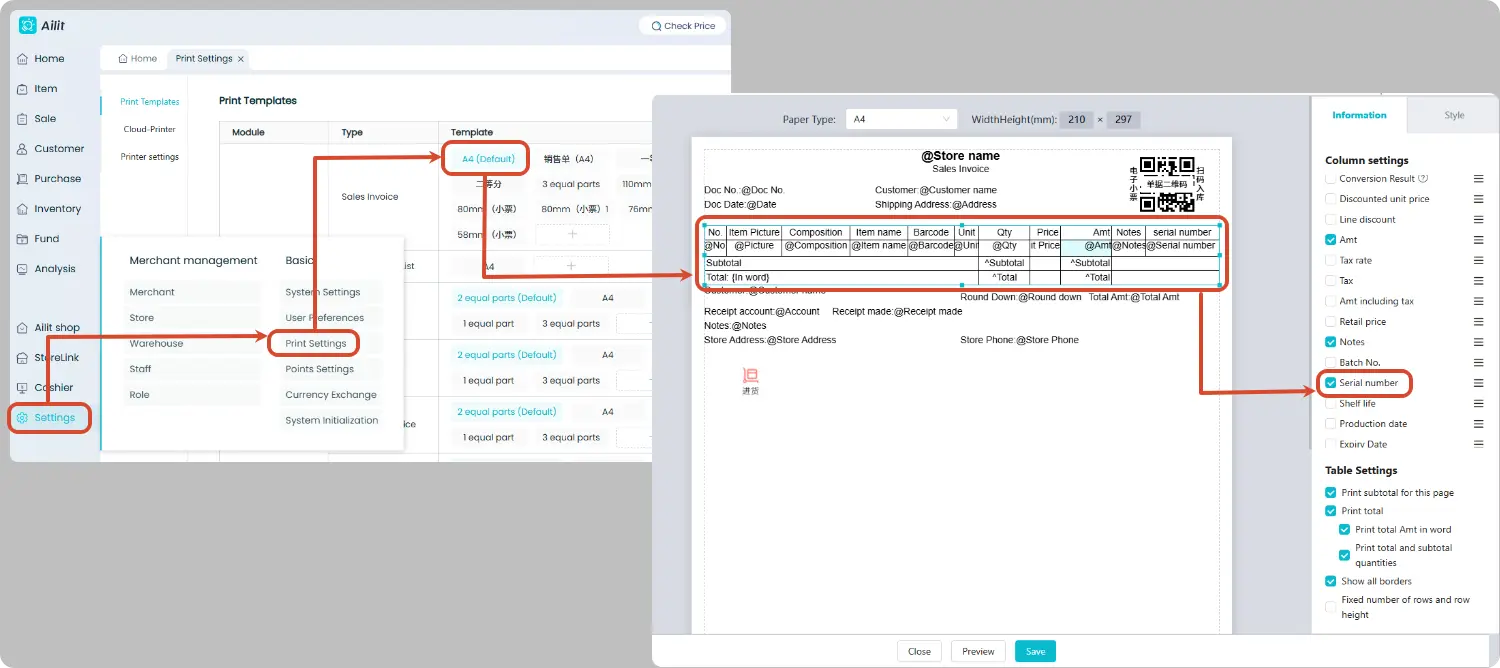Image resolution: width=1500 pixels, height=668 pixels.
Task: Open the Analysis sidebar section
Action: pos(46,269)
